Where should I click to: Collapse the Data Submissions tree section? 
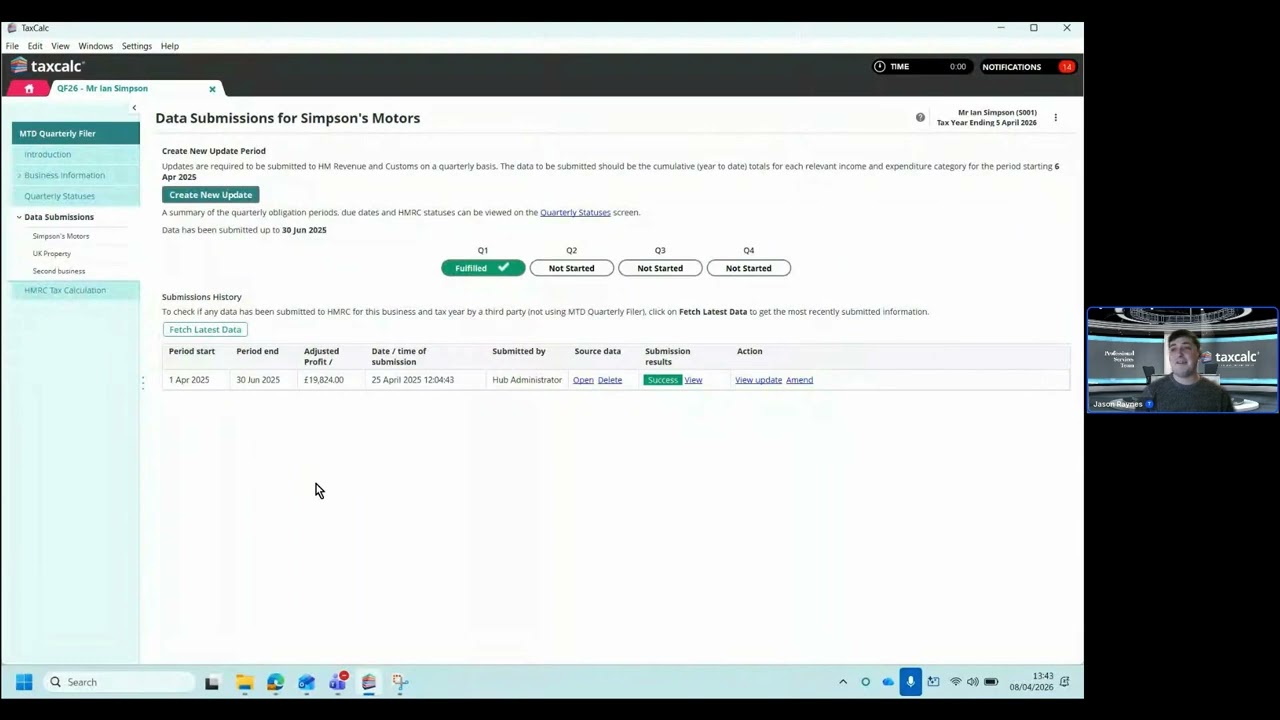(x=19, y=217)
